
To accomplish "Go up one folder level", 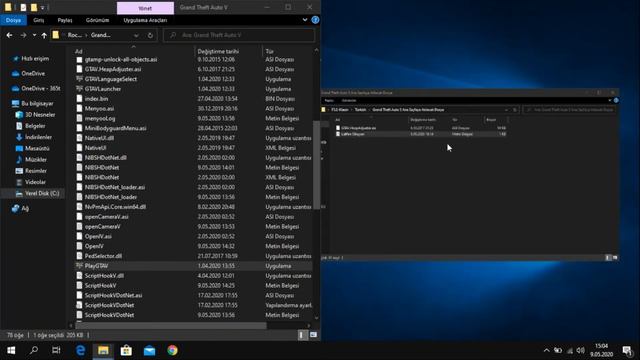I will [x=44, y=36].
